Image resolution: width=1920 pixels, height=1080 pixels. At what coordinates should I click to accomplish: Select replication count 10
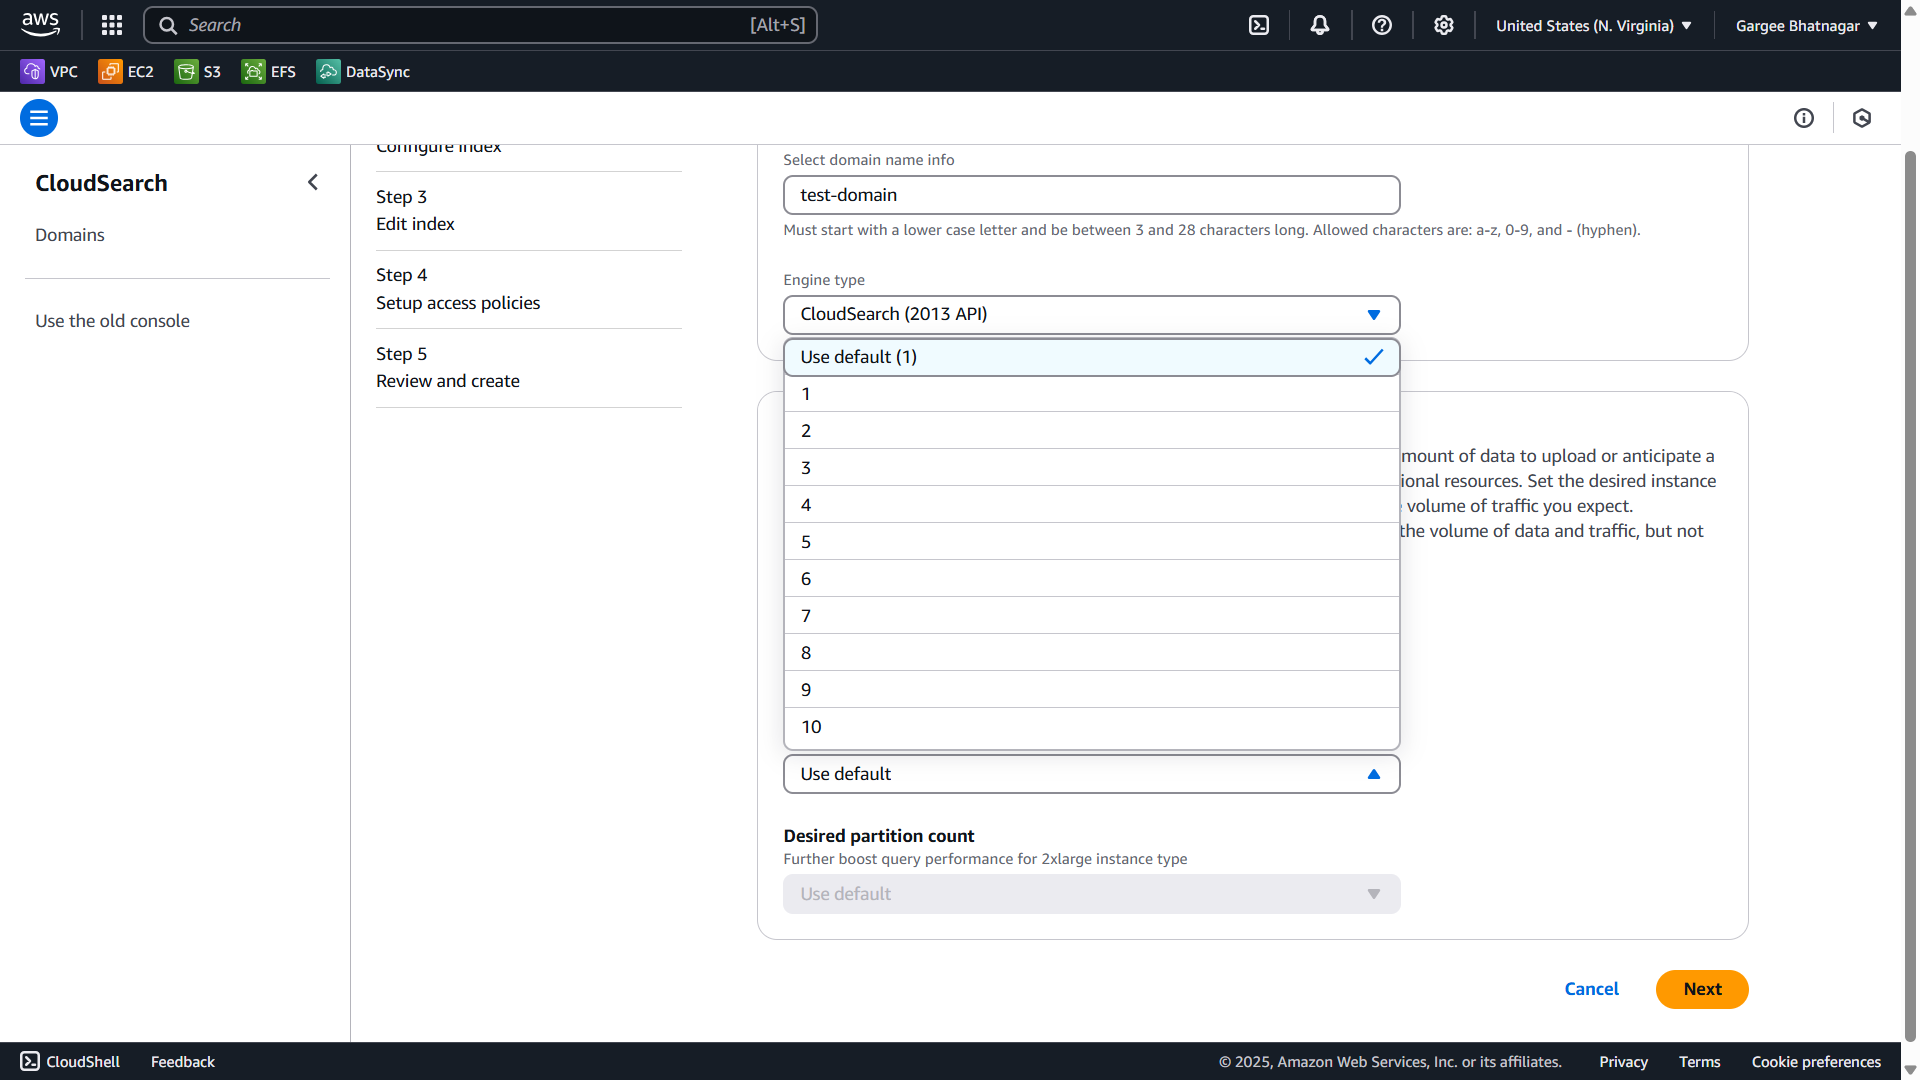pyautogui.click(x=1091, y=727)
